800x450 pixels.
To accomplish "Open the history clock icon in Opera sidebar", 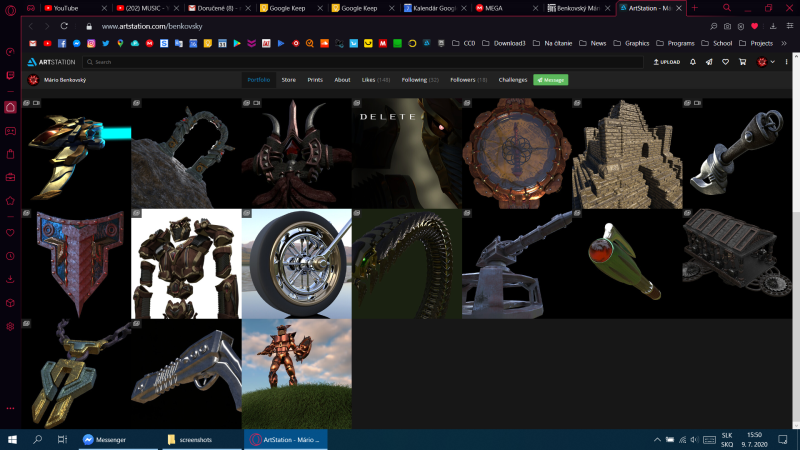I will [x=10, y=256].
